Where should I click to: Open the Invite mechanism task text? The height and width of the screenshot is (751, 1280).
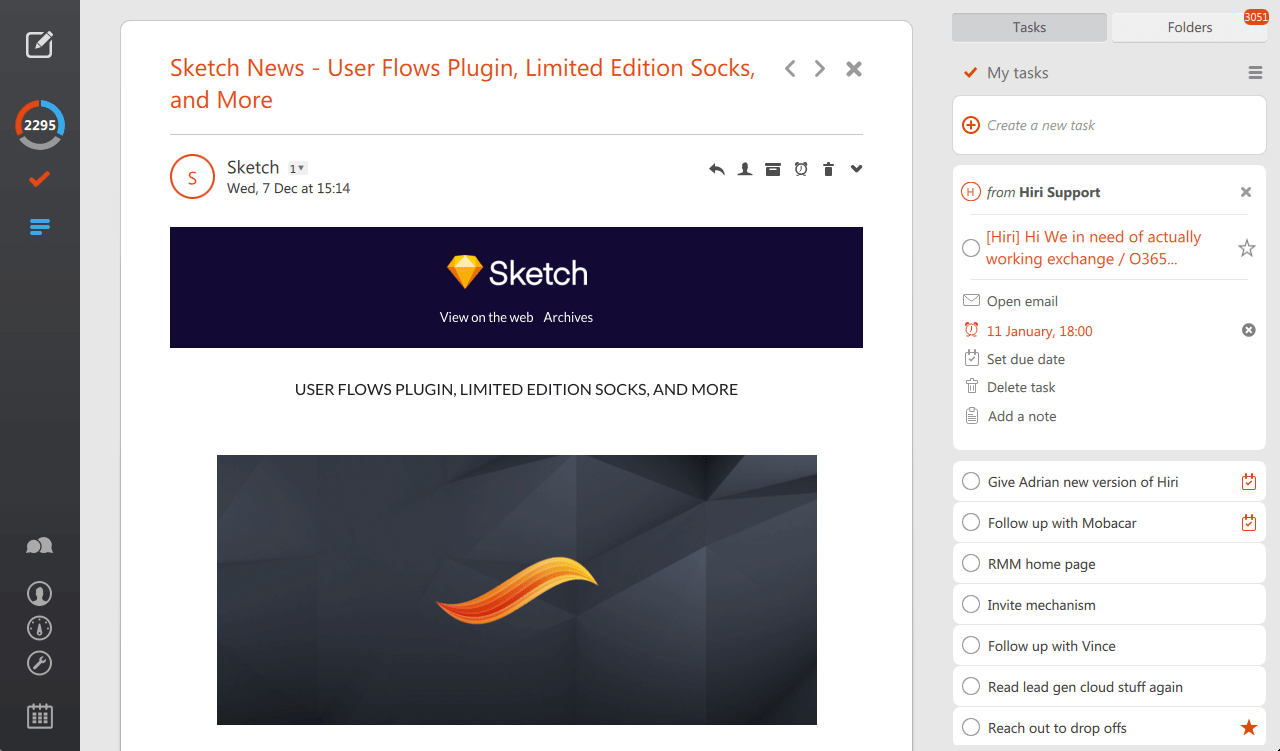[x=1041, y=605]
